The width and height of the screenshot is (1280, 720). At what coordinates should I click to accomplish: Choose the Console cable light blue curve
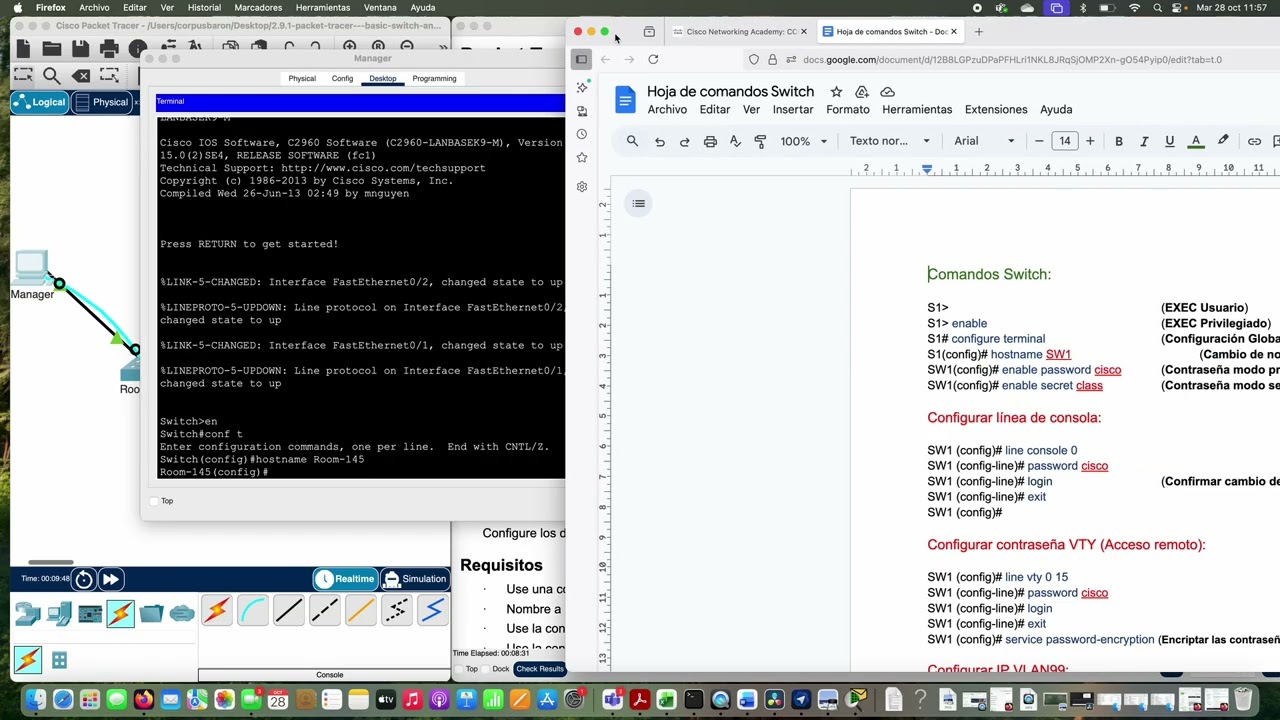[253, 610]
